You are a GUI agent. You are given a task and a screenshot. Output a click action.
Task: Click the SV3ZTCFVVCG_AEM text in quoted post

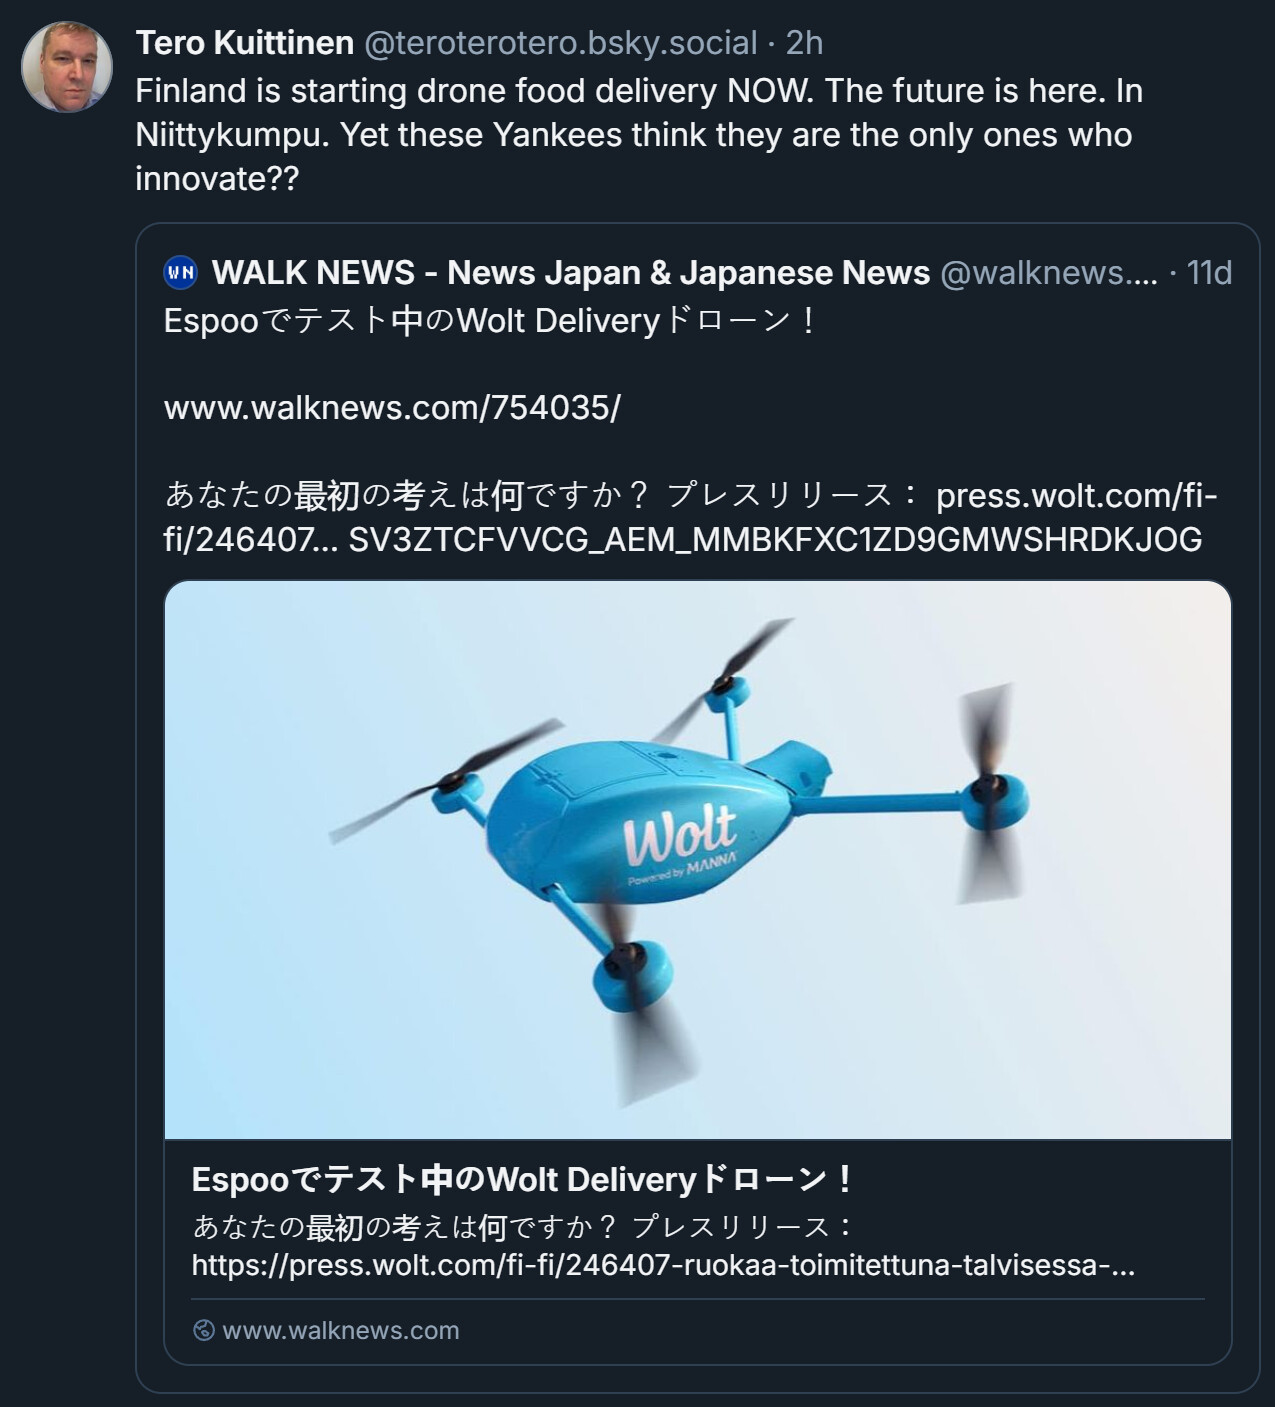coord(775,540)
